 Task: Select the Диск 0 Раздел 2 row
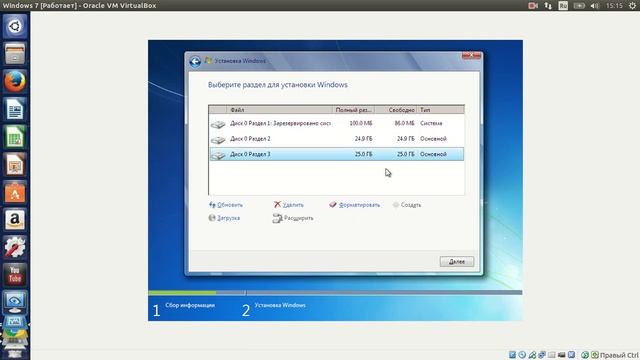(x=336, y=139)
